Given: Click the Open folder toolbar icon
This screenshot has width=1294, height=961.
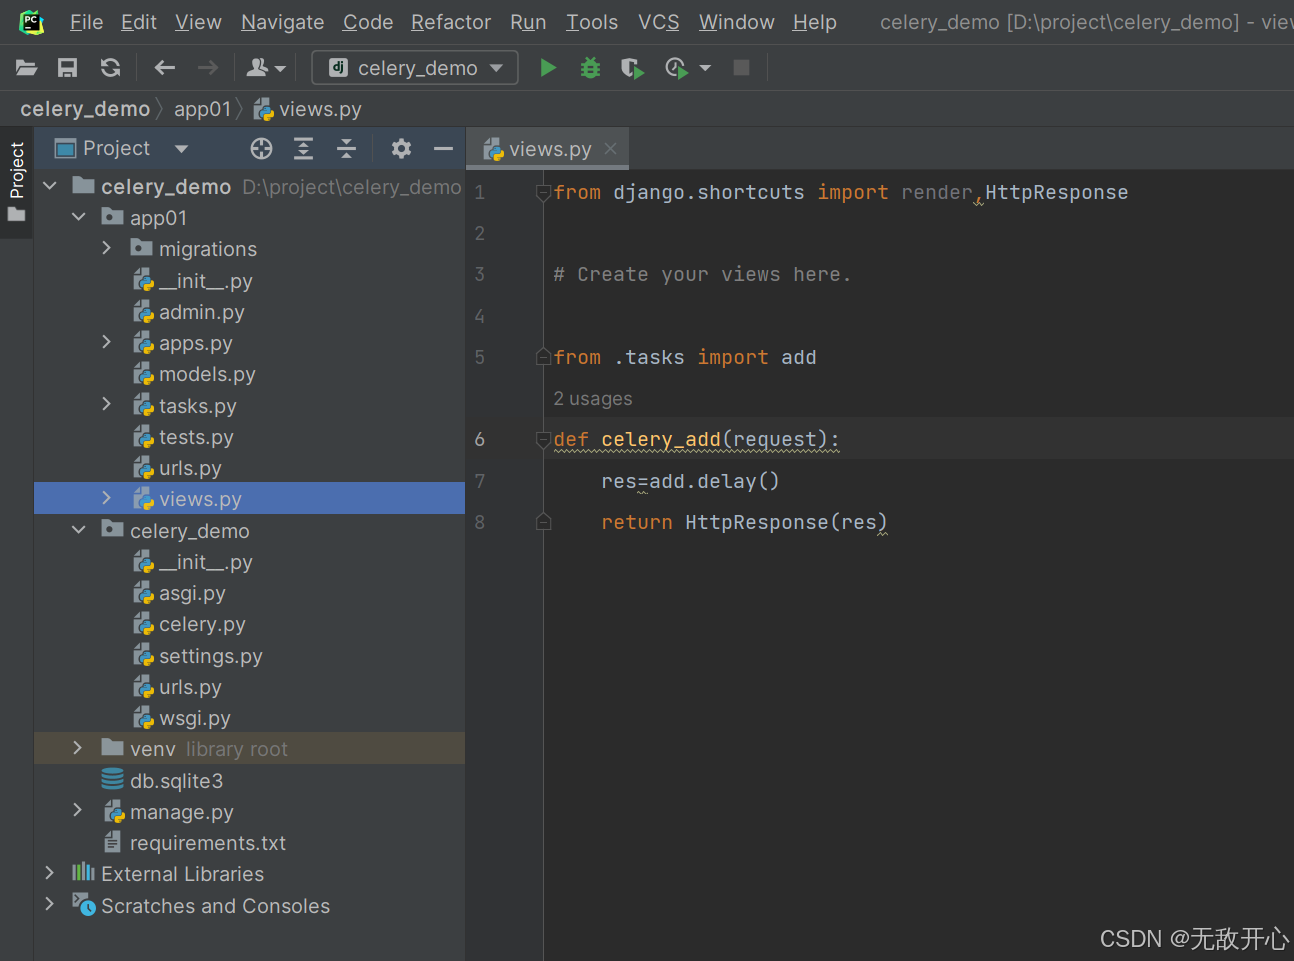Looking at the screenshot, I should (x=26, y=68).
